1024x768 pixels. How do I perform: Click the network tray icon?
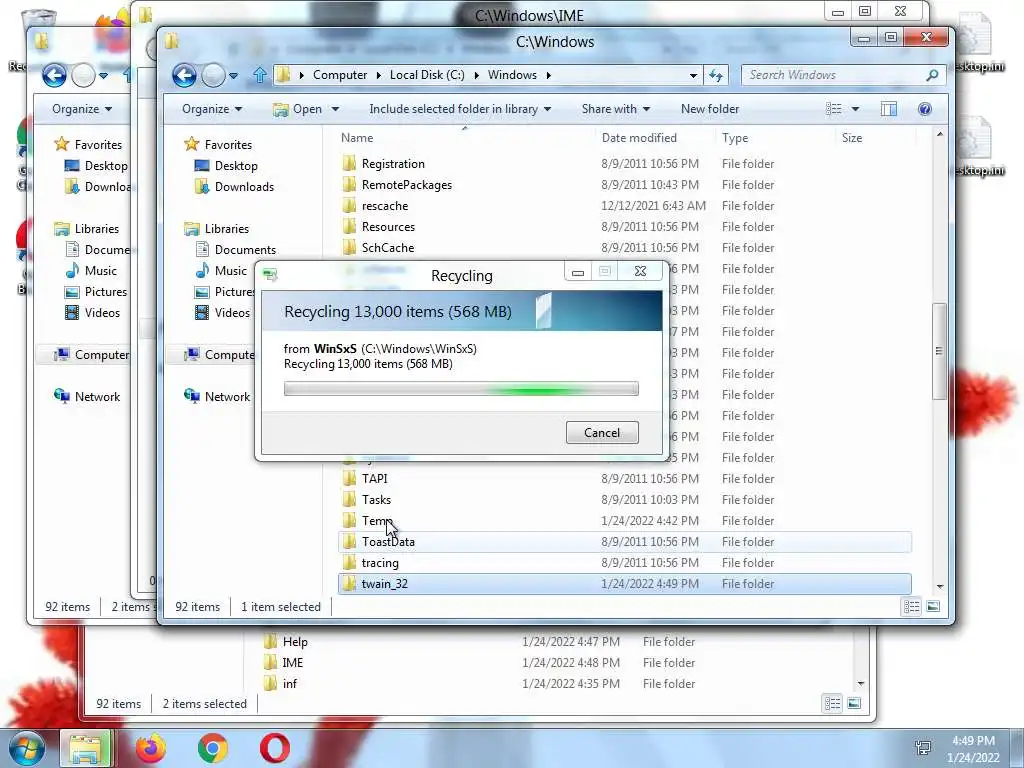[x=923, y=748]
